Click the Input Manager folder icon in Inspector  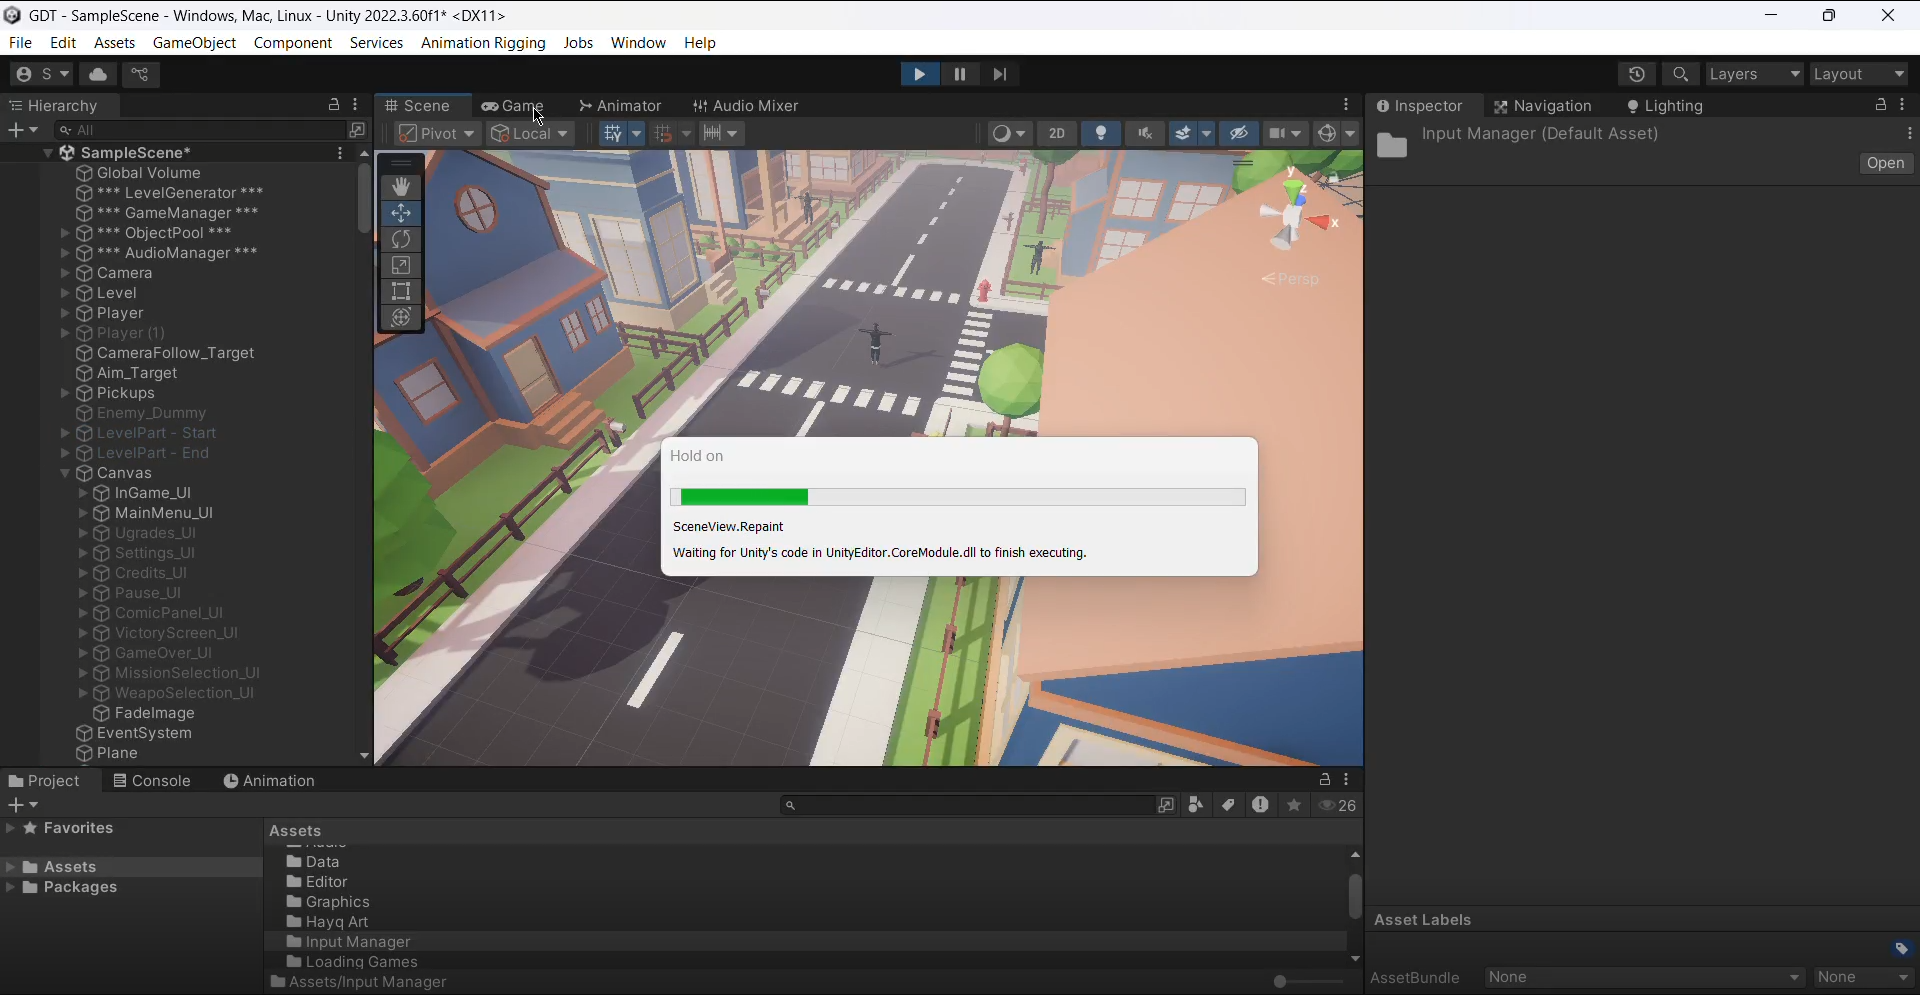point(1392,146)
